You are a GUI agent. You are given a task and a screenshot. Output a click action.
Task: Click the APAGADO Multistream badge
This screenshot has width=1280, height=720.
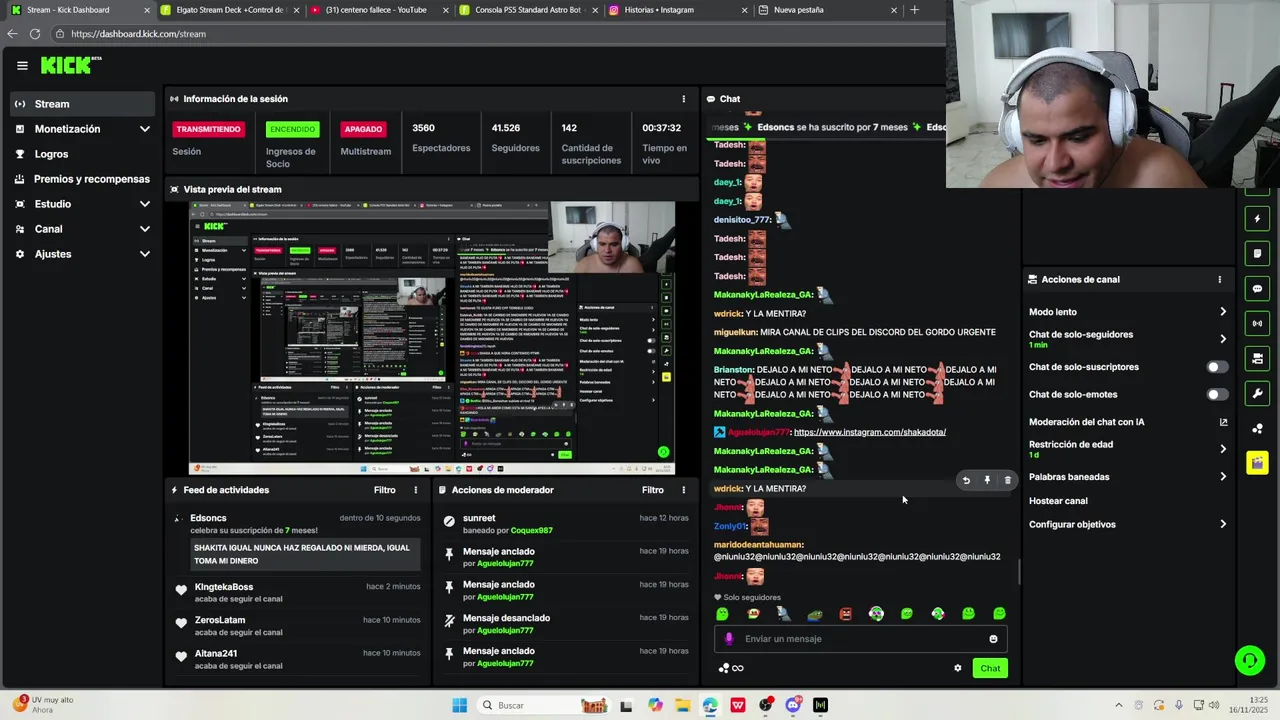coord(363,129)
